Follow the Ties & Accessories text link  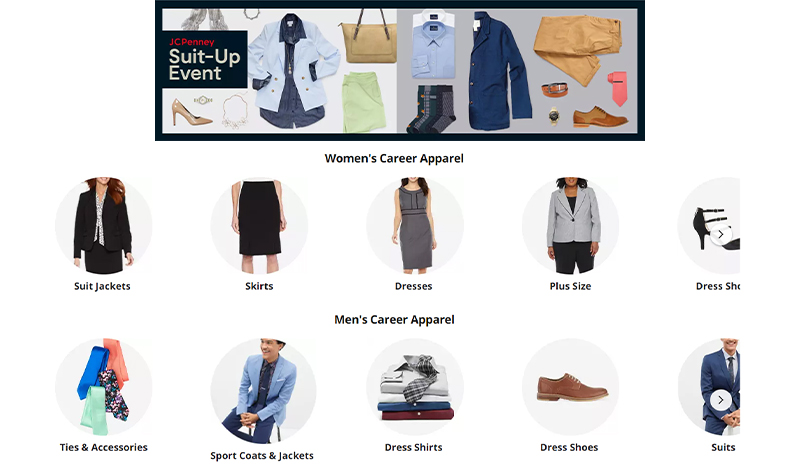104,447
